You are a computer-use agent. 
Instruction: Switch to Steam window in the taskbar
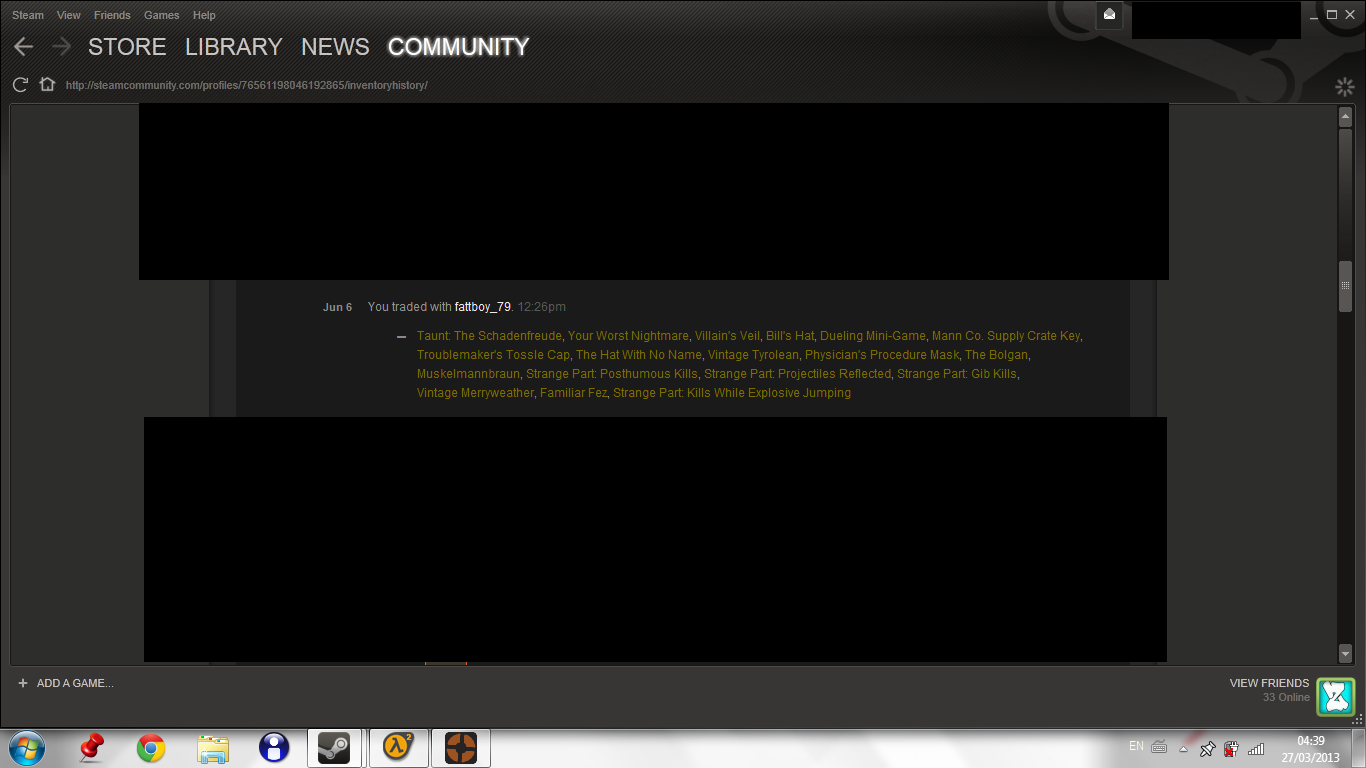[x=334, y=748]
